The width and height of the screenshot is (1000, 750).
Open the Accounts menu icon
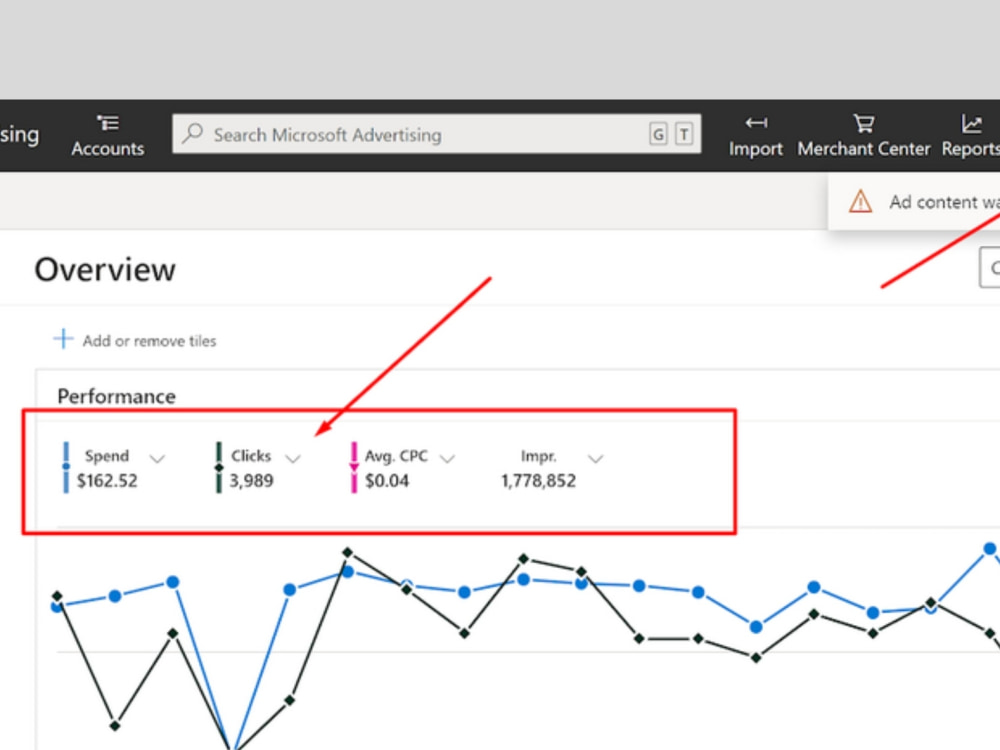point(108,122)
